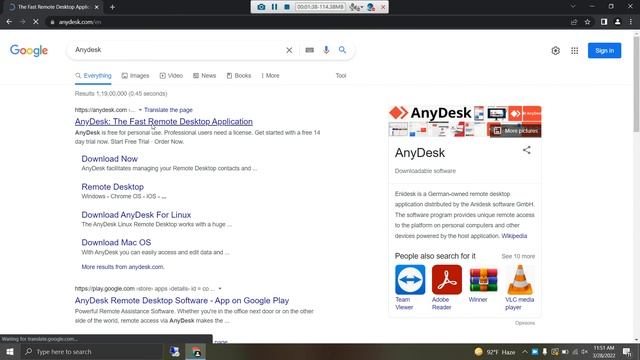This screenshot has height=360, width=640.
Task: Open Chrome three-dot menu
Action: coord(631,22)
